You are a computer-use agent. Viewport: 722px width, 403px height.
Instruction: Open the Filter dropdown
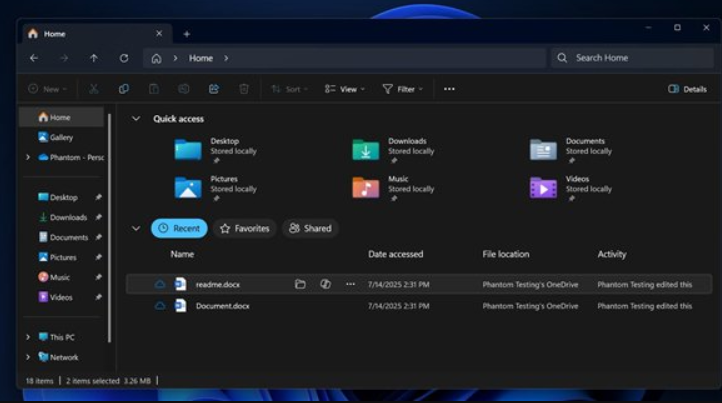tap(402, 89)
